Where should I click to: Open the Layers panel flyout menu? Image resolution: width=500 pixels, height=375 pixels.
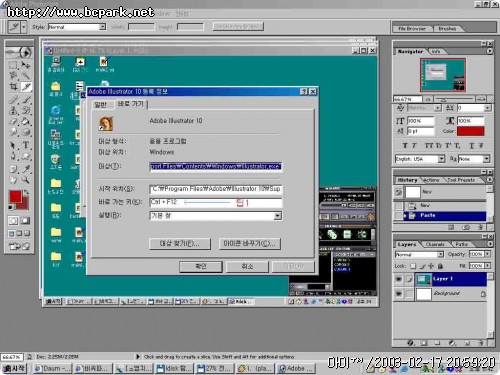489,244
